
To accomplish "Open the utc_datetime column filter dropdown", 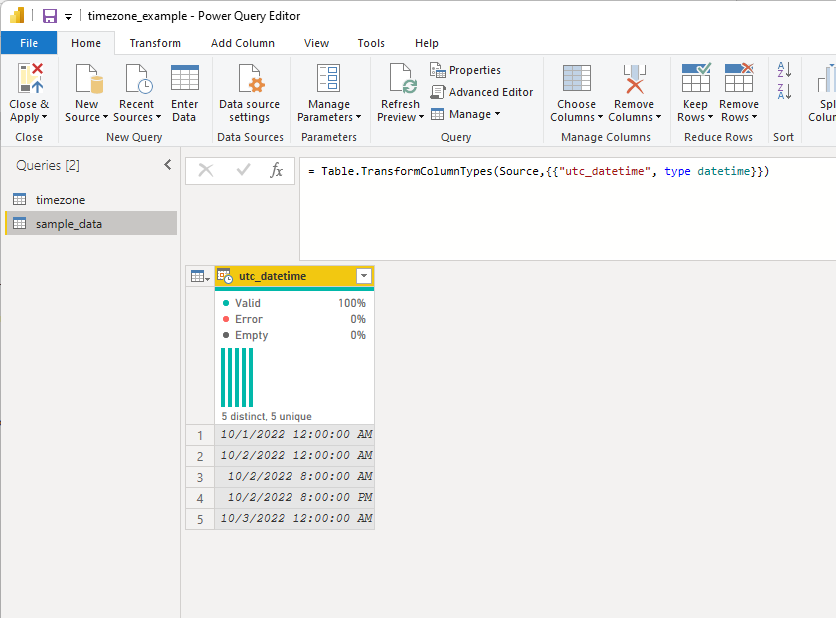I will (x=364, y=276).
